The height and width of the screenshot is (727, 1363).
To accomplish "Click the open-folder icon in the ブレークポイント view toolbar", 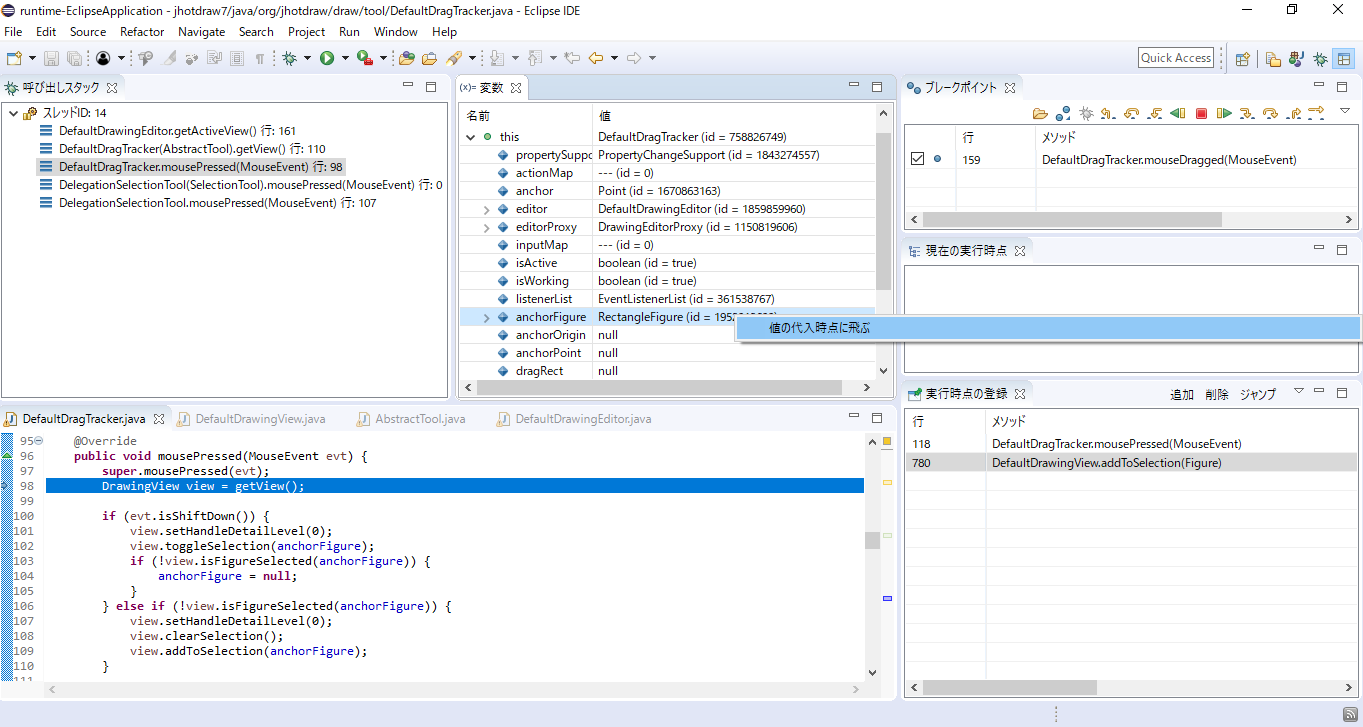I will (x=1040, y=113).
